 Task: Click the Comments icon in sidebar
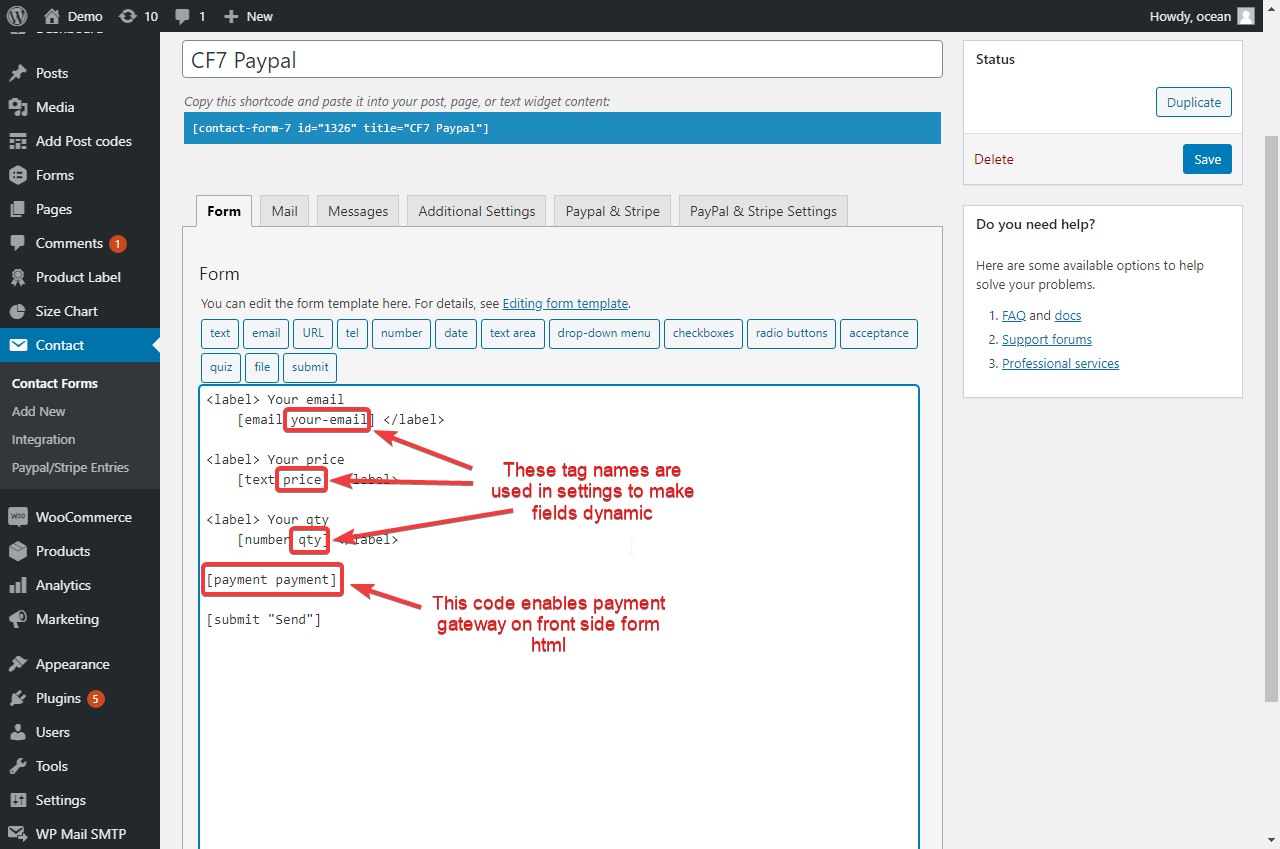coord(17,243)
